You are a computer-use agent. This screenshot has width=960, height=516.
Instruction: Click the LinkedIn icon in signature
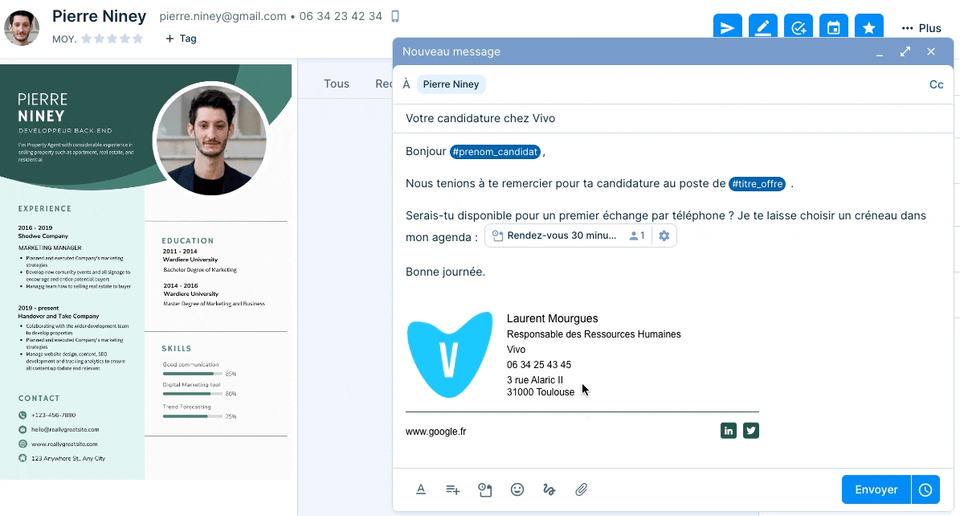tap(729, 431)
